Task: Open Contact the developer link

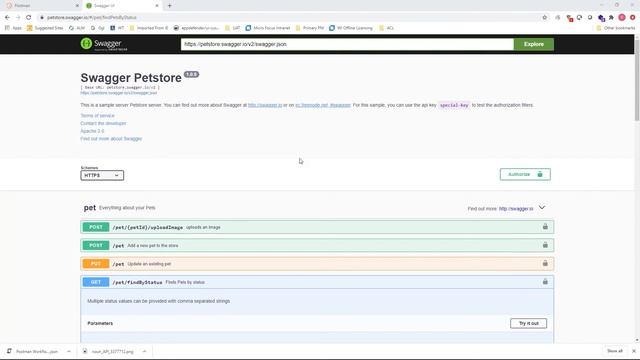Action: [x=103, y=123]
